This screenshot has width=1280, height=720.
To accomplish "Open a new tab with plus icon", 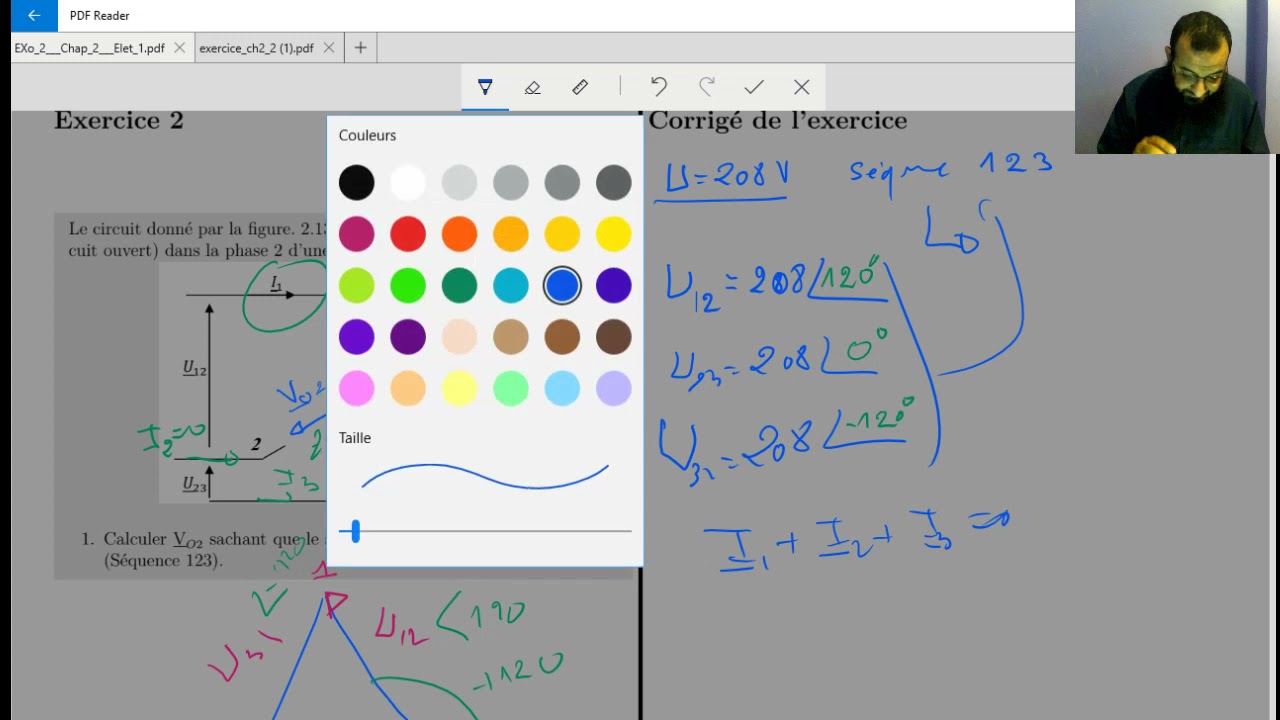I will click(x=360, y=48).
